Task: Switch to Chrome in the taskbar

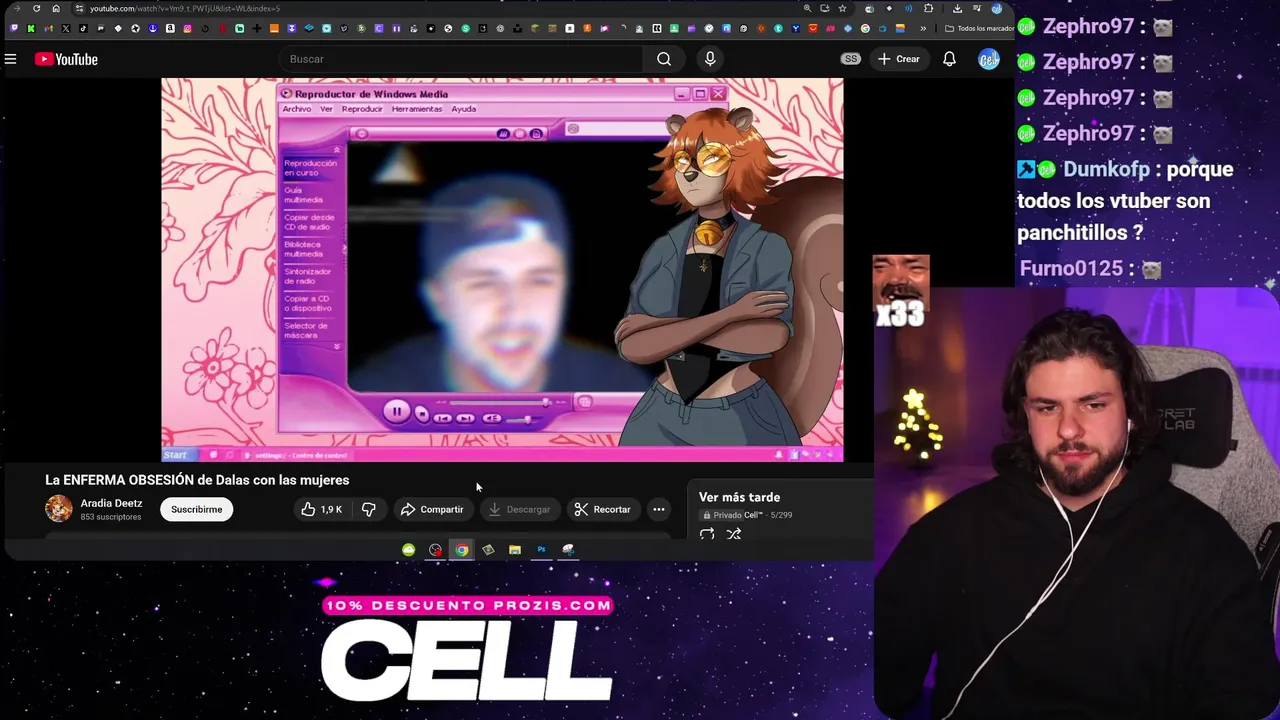Action: (462, 550)
